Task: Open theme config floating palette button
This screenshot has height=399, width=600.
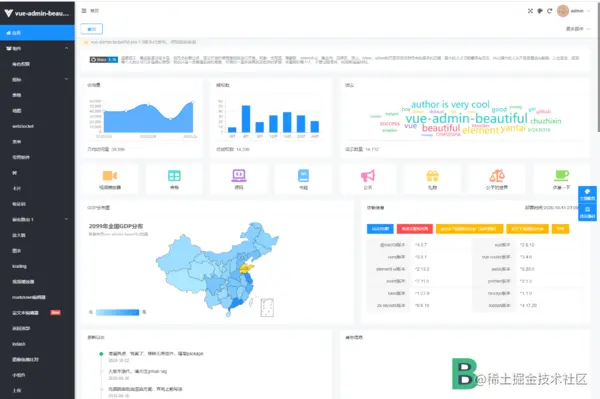Action: click(x=587, y=195)
